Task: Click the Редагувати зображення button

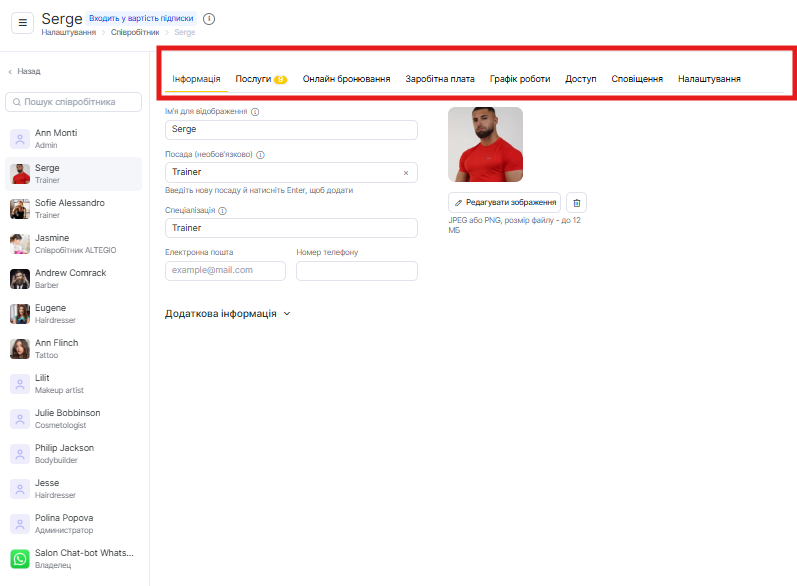Action: tap(504, 202)
